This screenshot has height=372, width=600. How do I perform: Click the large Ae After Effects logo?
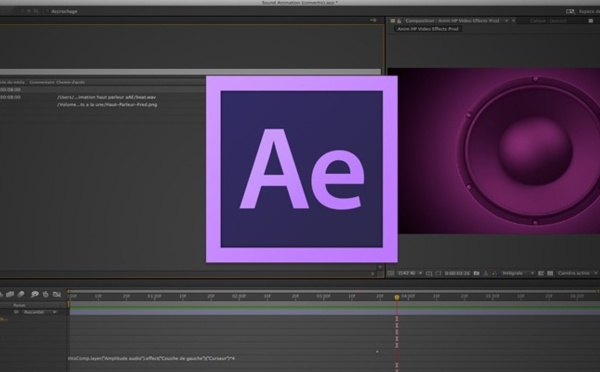pos(302,169)
